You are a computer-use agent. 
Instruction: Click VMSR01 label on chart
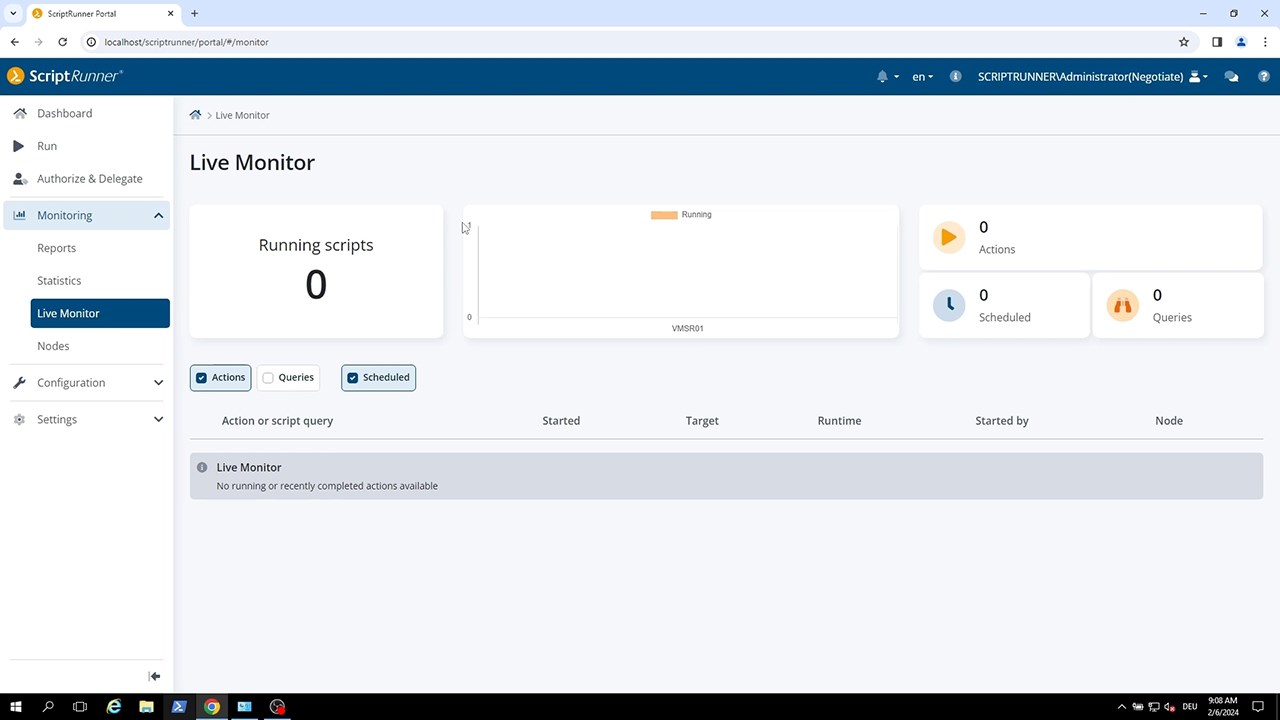(687, 328)
